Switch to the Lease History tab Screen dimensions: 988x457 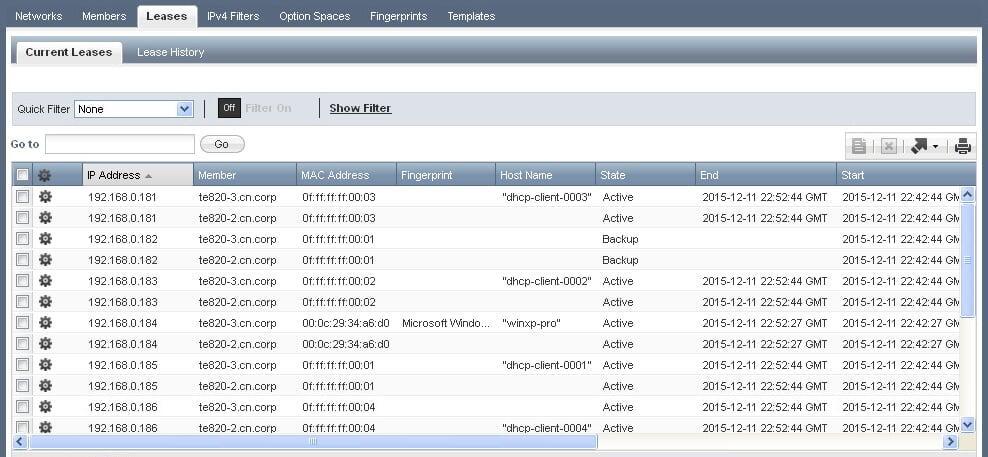[170, 52]
